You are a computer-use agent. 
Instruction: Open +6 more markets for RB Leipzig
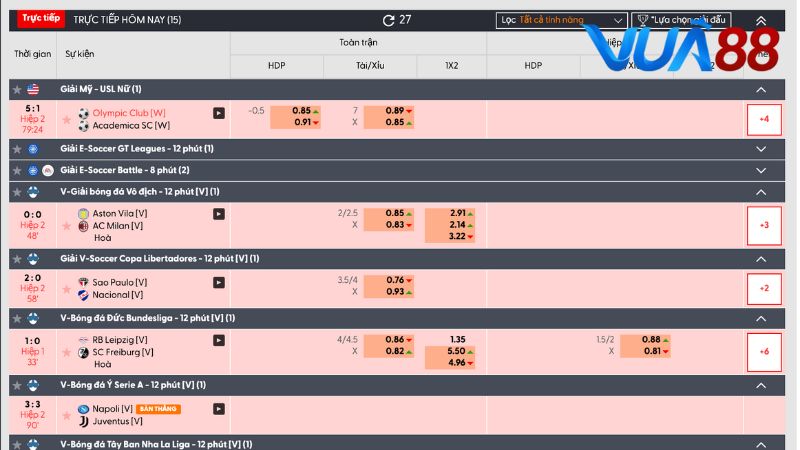tap(764, 351)
